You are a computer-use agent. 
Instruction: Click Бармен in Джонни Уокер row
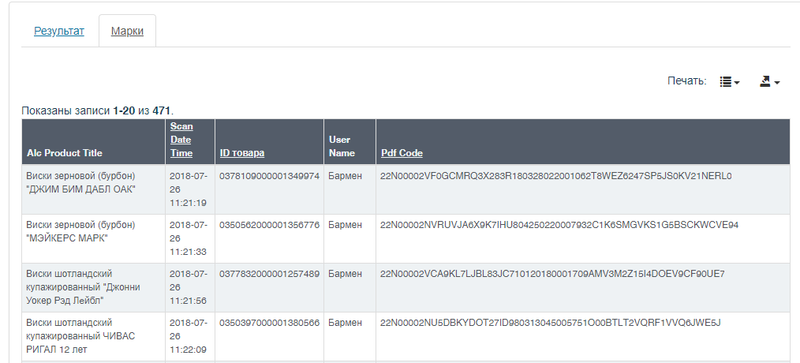pyautogui.click(x=345, y=274)
